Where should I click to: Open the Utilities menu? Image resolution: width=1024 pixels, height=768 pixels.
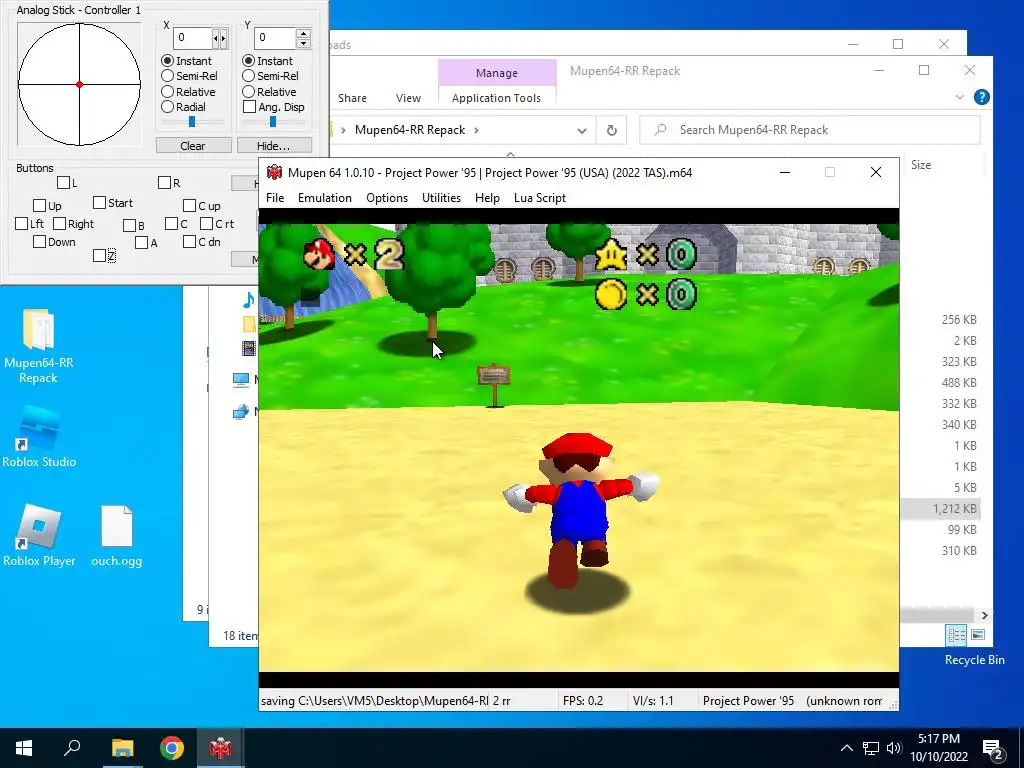pos(441,198)
